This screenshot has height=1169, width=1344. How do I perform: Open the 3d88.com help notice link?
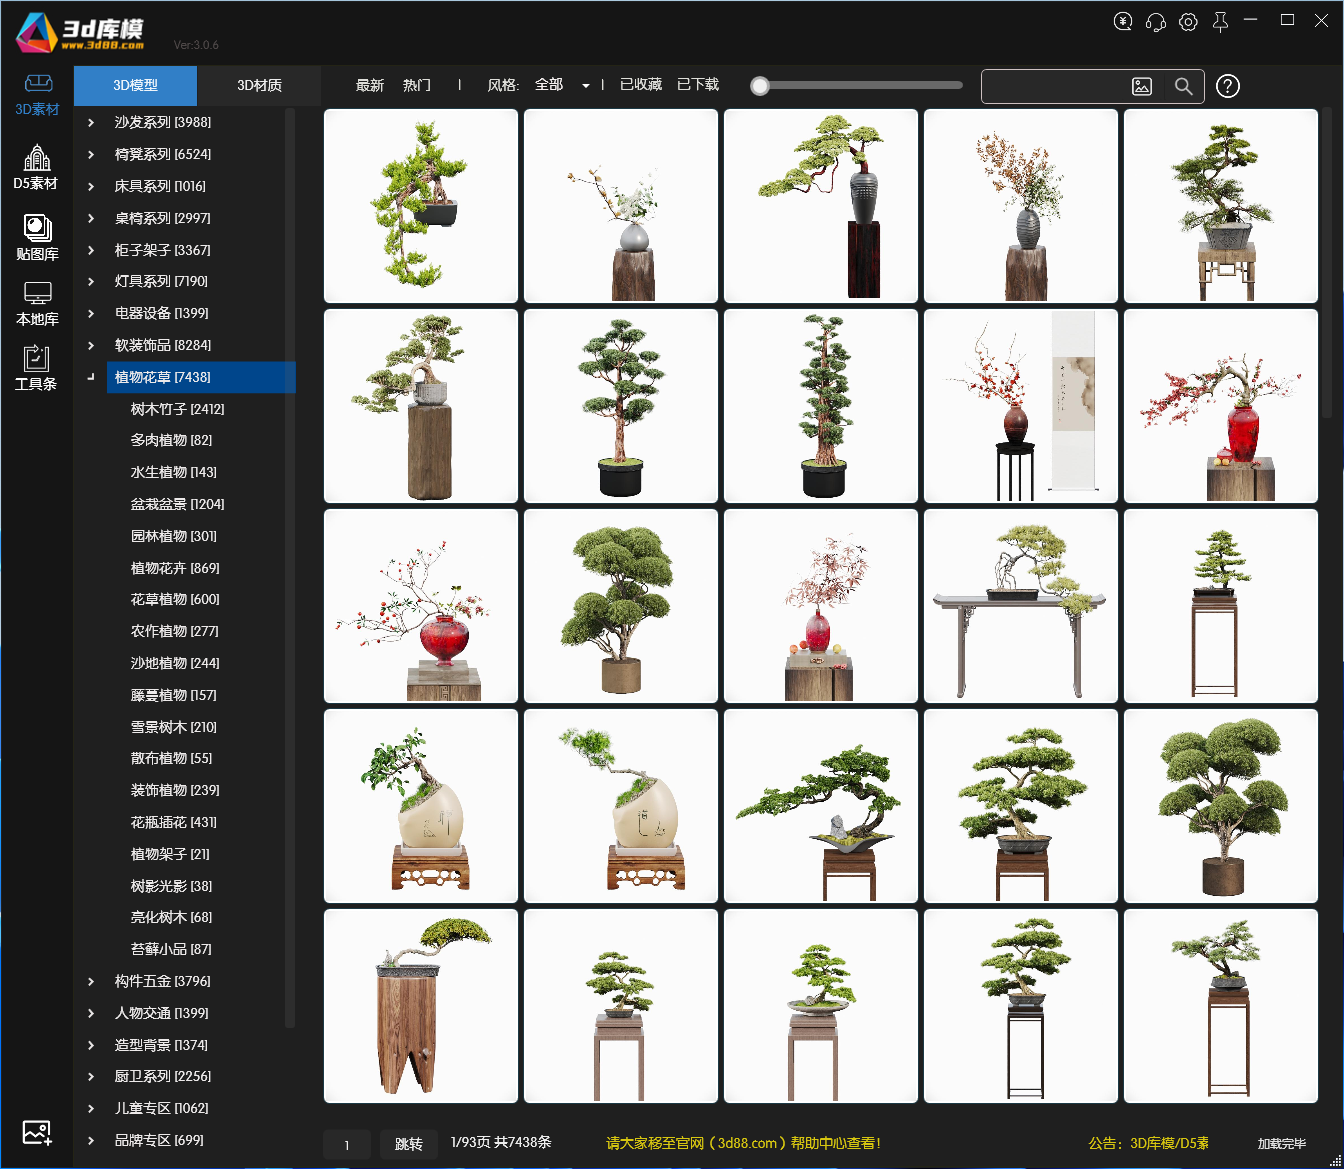(743, 1143)
